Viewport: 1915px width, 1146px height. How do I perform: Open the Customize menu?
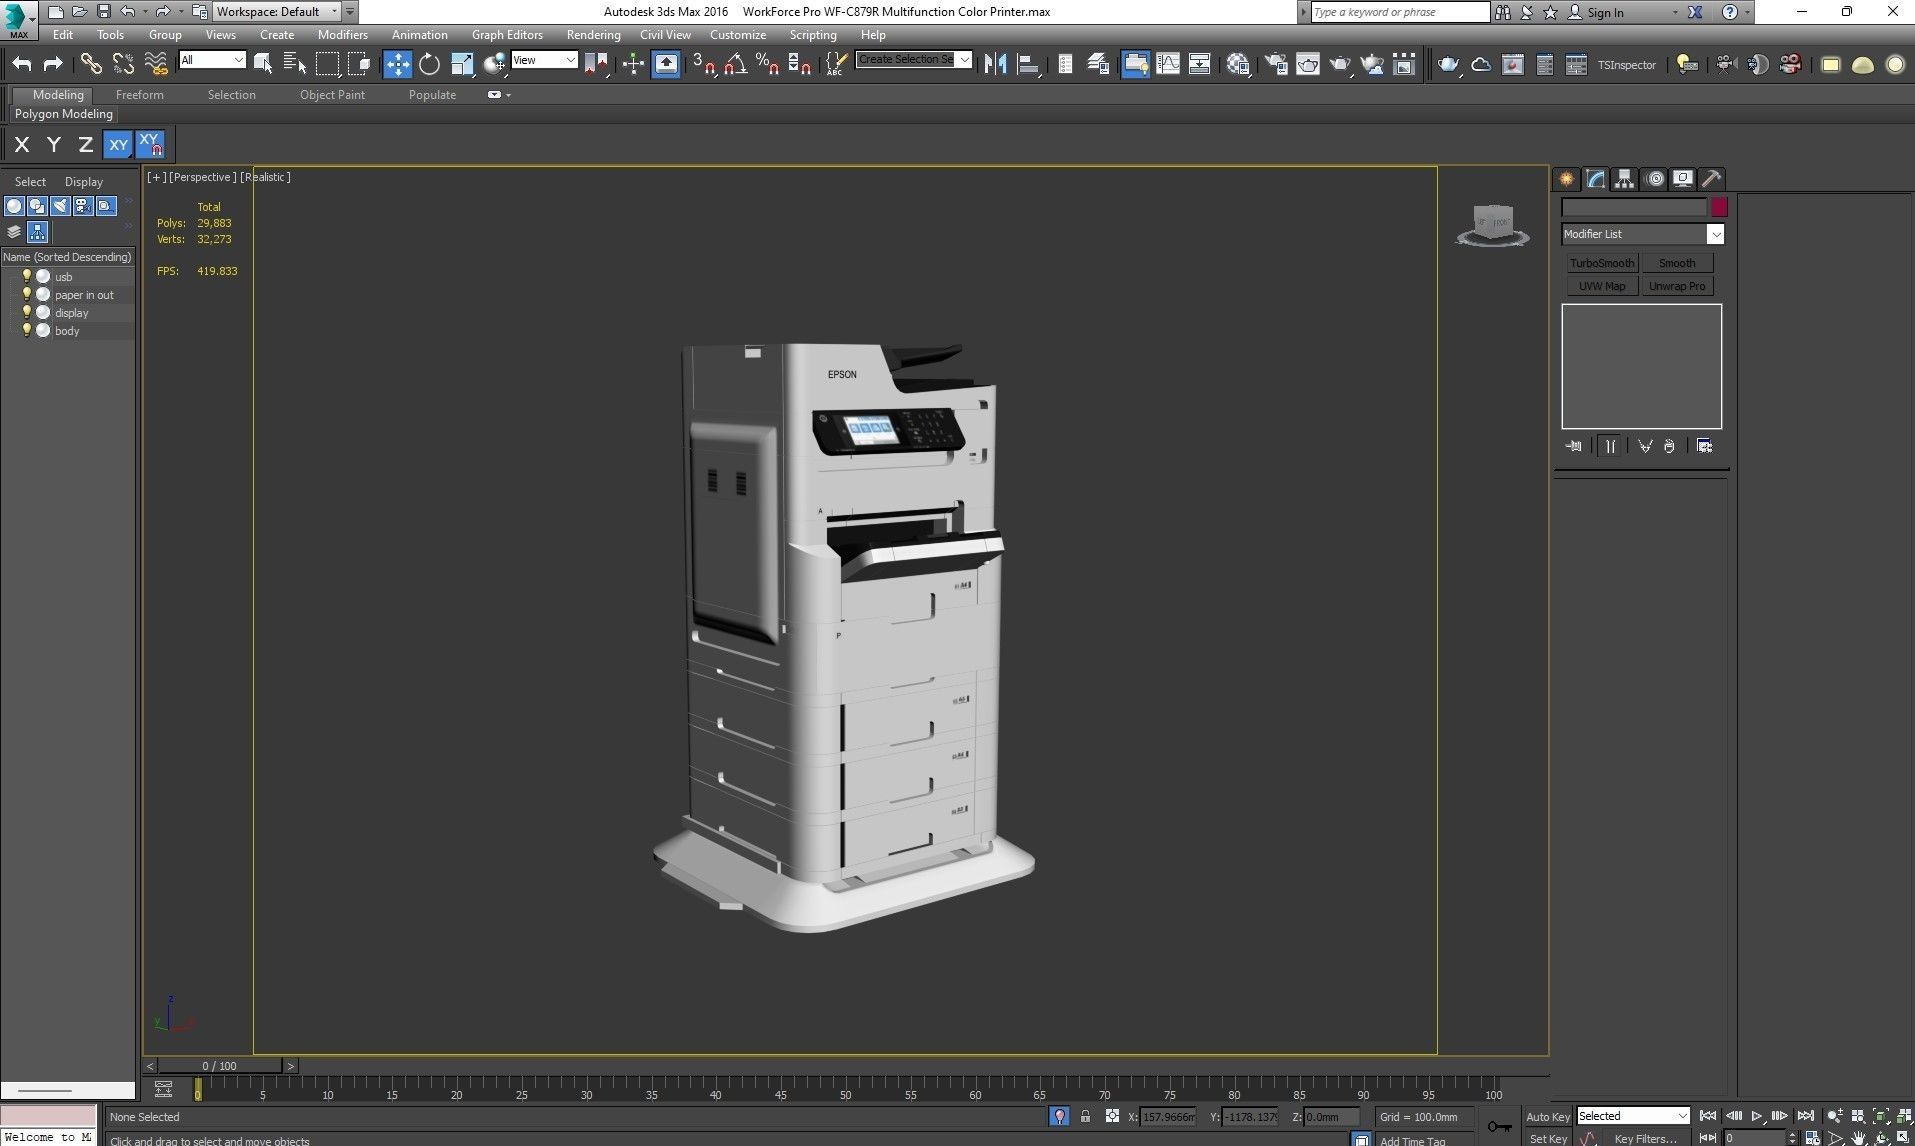738,34
